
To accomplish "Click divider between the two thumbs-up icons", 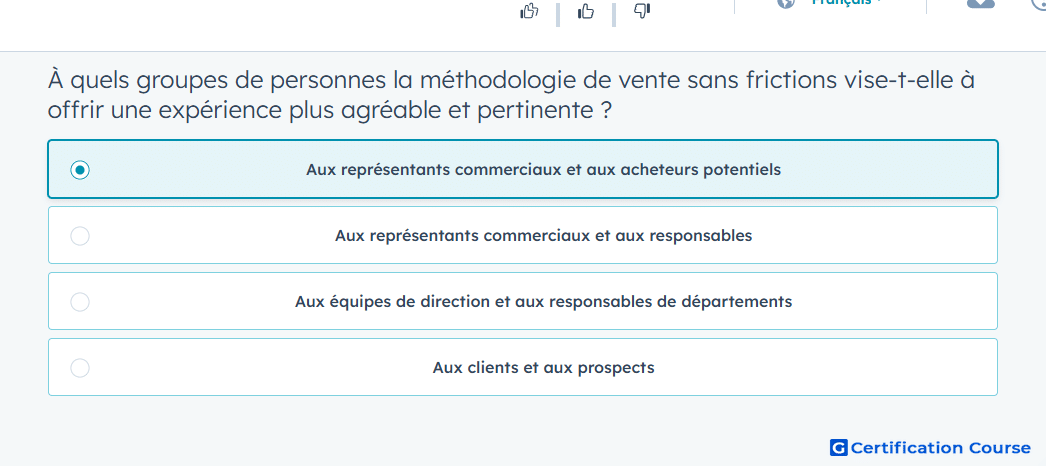I will (x=557, y=15).
